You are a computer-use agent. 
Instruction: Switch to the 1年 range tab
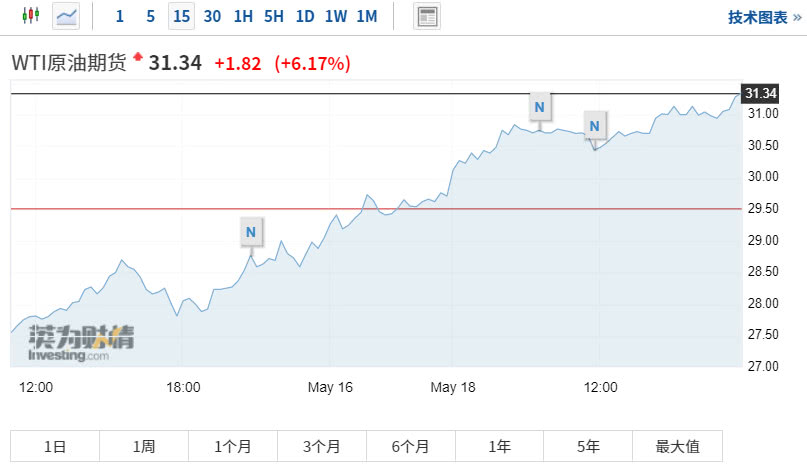[499, 447]
